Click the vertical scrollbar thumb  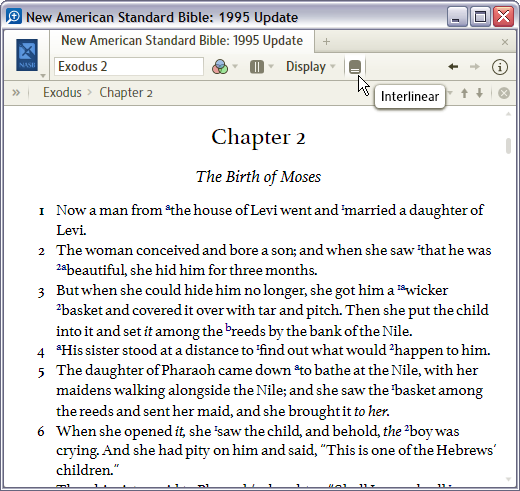tap(508, 146)
